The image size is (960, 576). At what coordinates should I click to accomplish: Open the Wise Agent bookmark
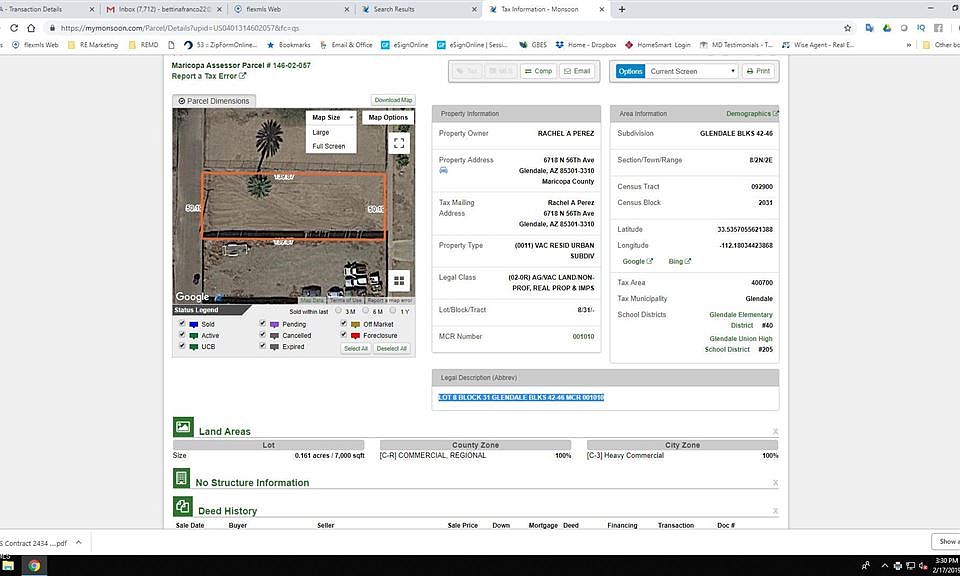click(x=818, y=45)
